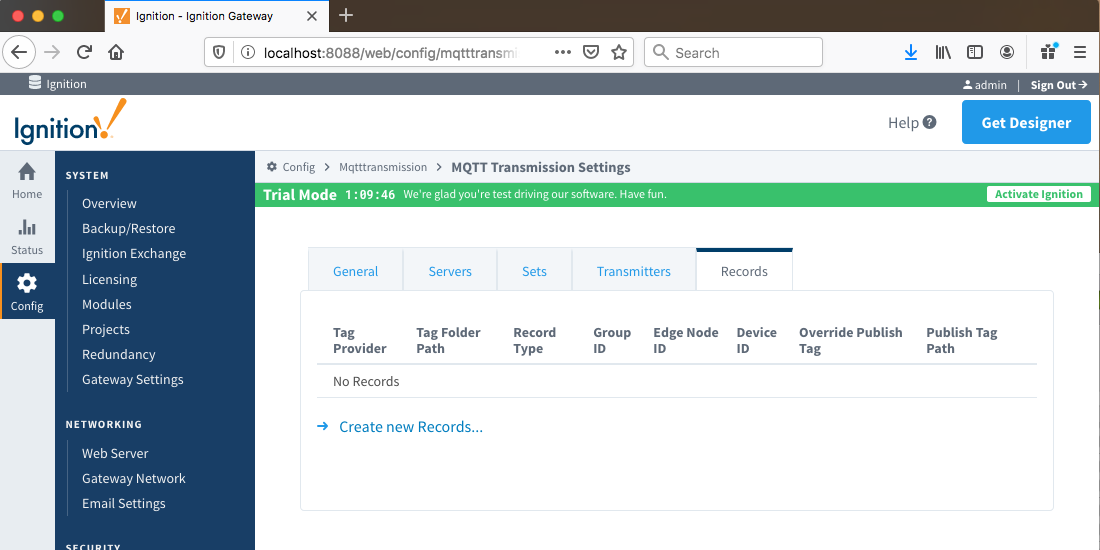Open the Status section chart icon
1100x550 pixels.
tap(27, 227)
